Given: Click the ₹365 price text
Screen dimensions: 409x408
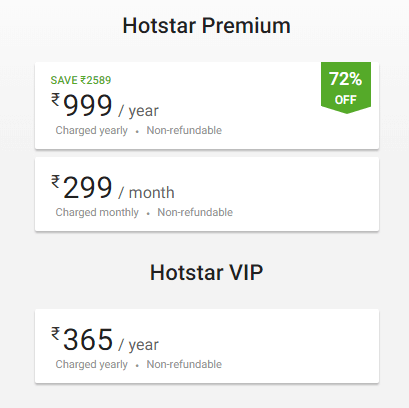Looking at the screenshot, I should click(82, 339).
